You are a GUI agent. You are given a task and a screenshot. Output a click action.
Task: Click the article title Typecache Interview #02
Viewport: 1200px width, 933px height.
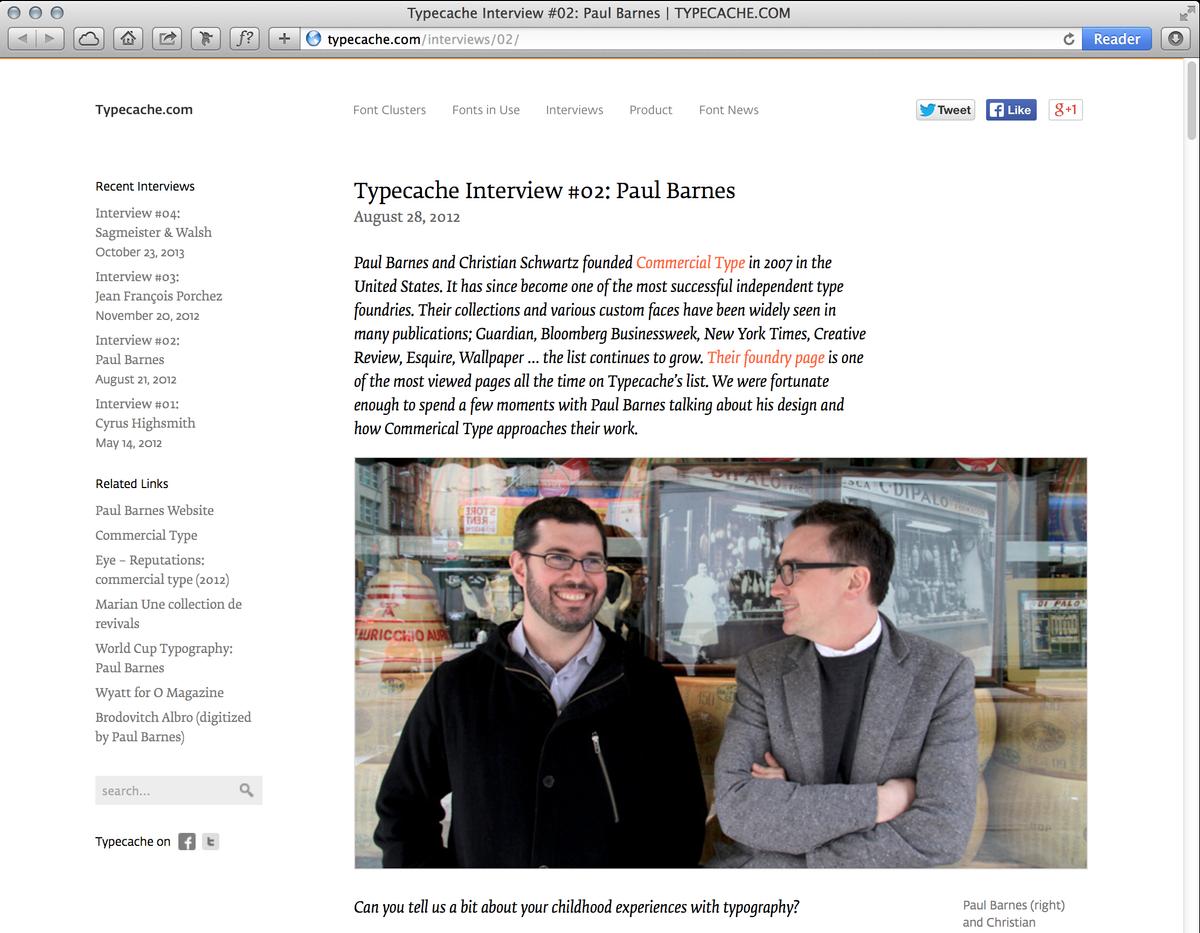[544, 190]
